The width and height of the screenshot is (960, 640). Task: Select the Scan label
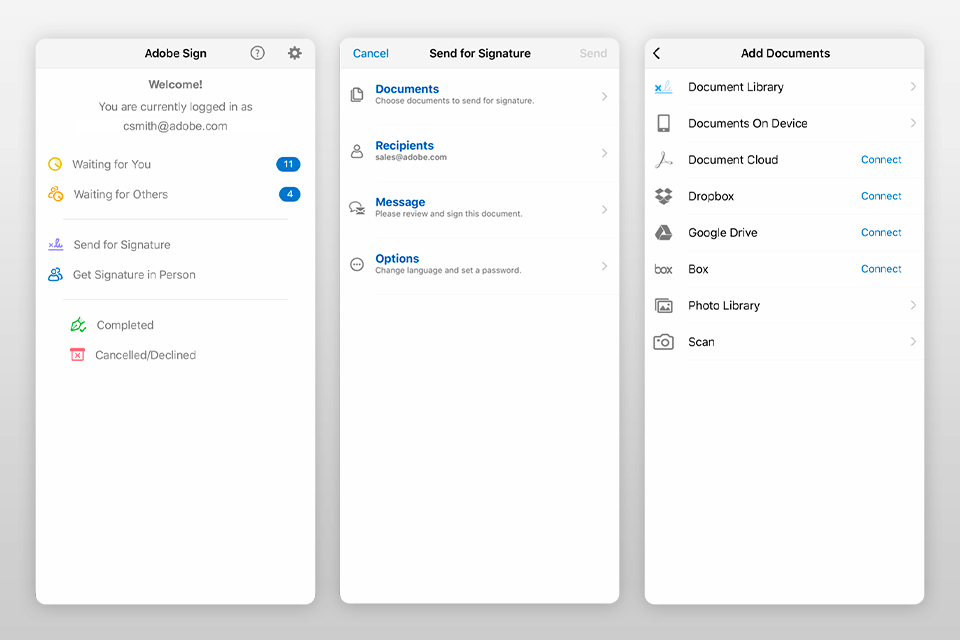pos(701,342)
